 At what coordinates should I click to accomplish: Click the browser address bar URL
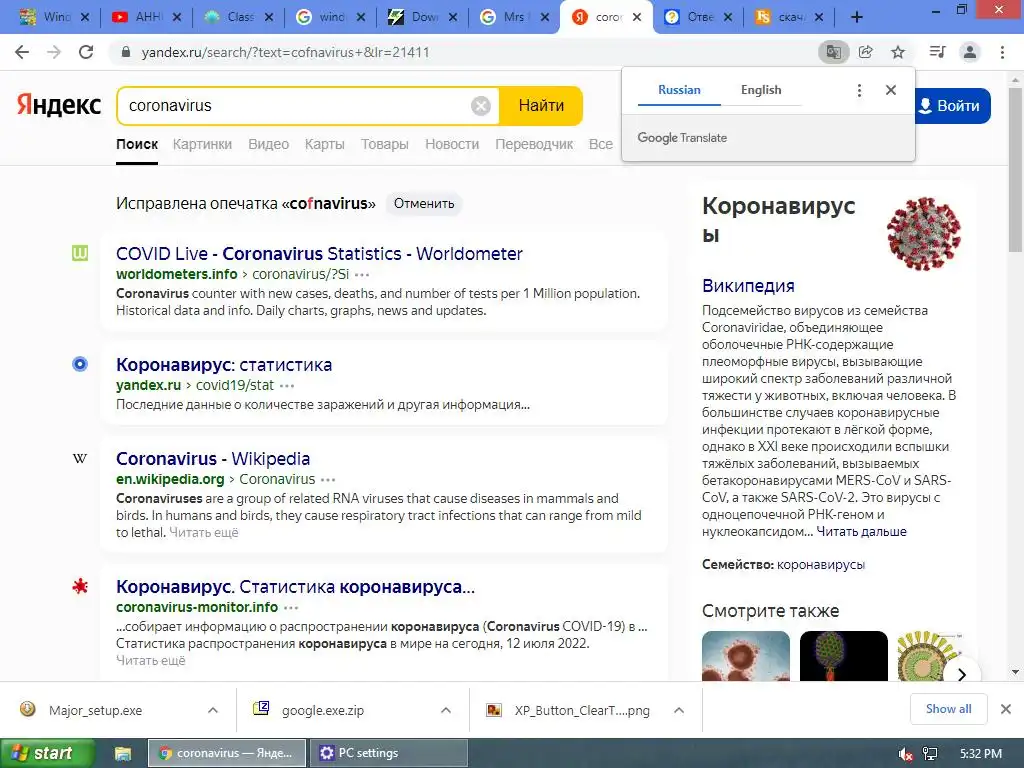(x=286, y=52)
